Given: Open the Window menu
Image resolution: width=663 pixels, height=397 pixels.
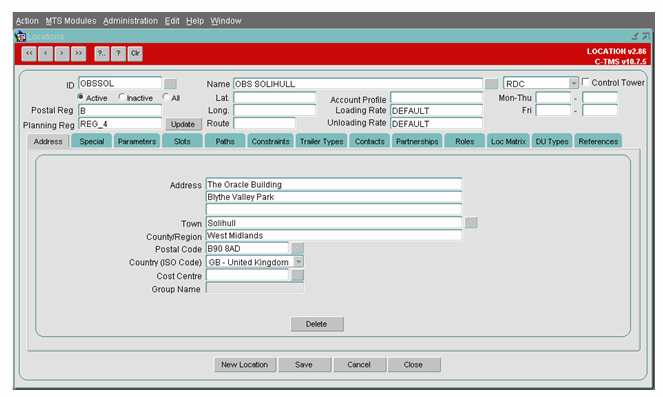Looking at the screenshot, I should click(226, 21).
